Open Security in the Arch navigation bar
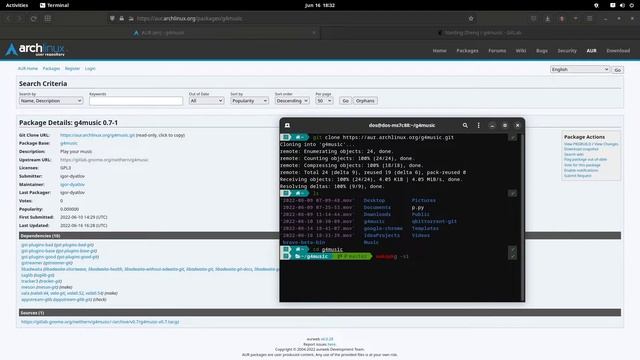Image resolution: width=640 pixels, height=360 pixels. (x=567, y=51)
